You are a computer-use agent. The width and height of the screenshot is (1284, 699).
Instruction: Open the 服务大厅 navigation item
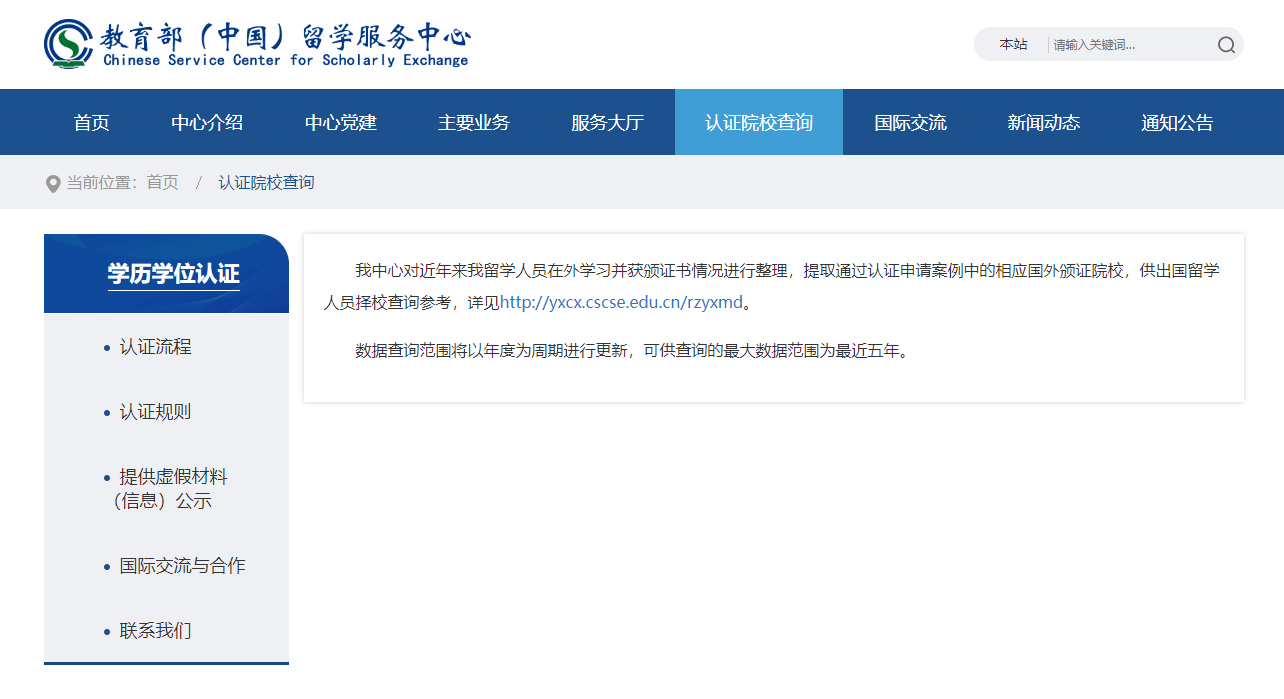pyautogui.click(x=607, y=122)
